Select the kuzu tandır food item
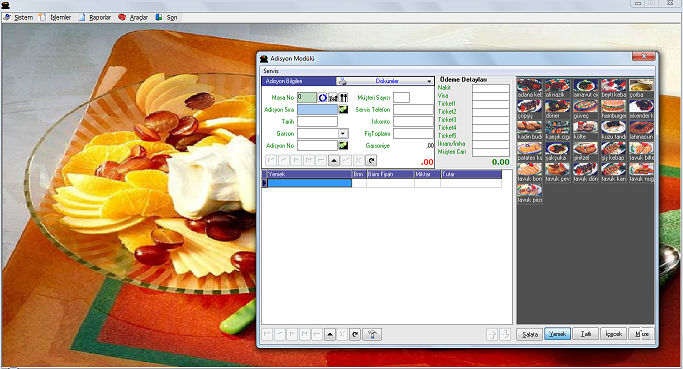 click(x=613, y=131)
